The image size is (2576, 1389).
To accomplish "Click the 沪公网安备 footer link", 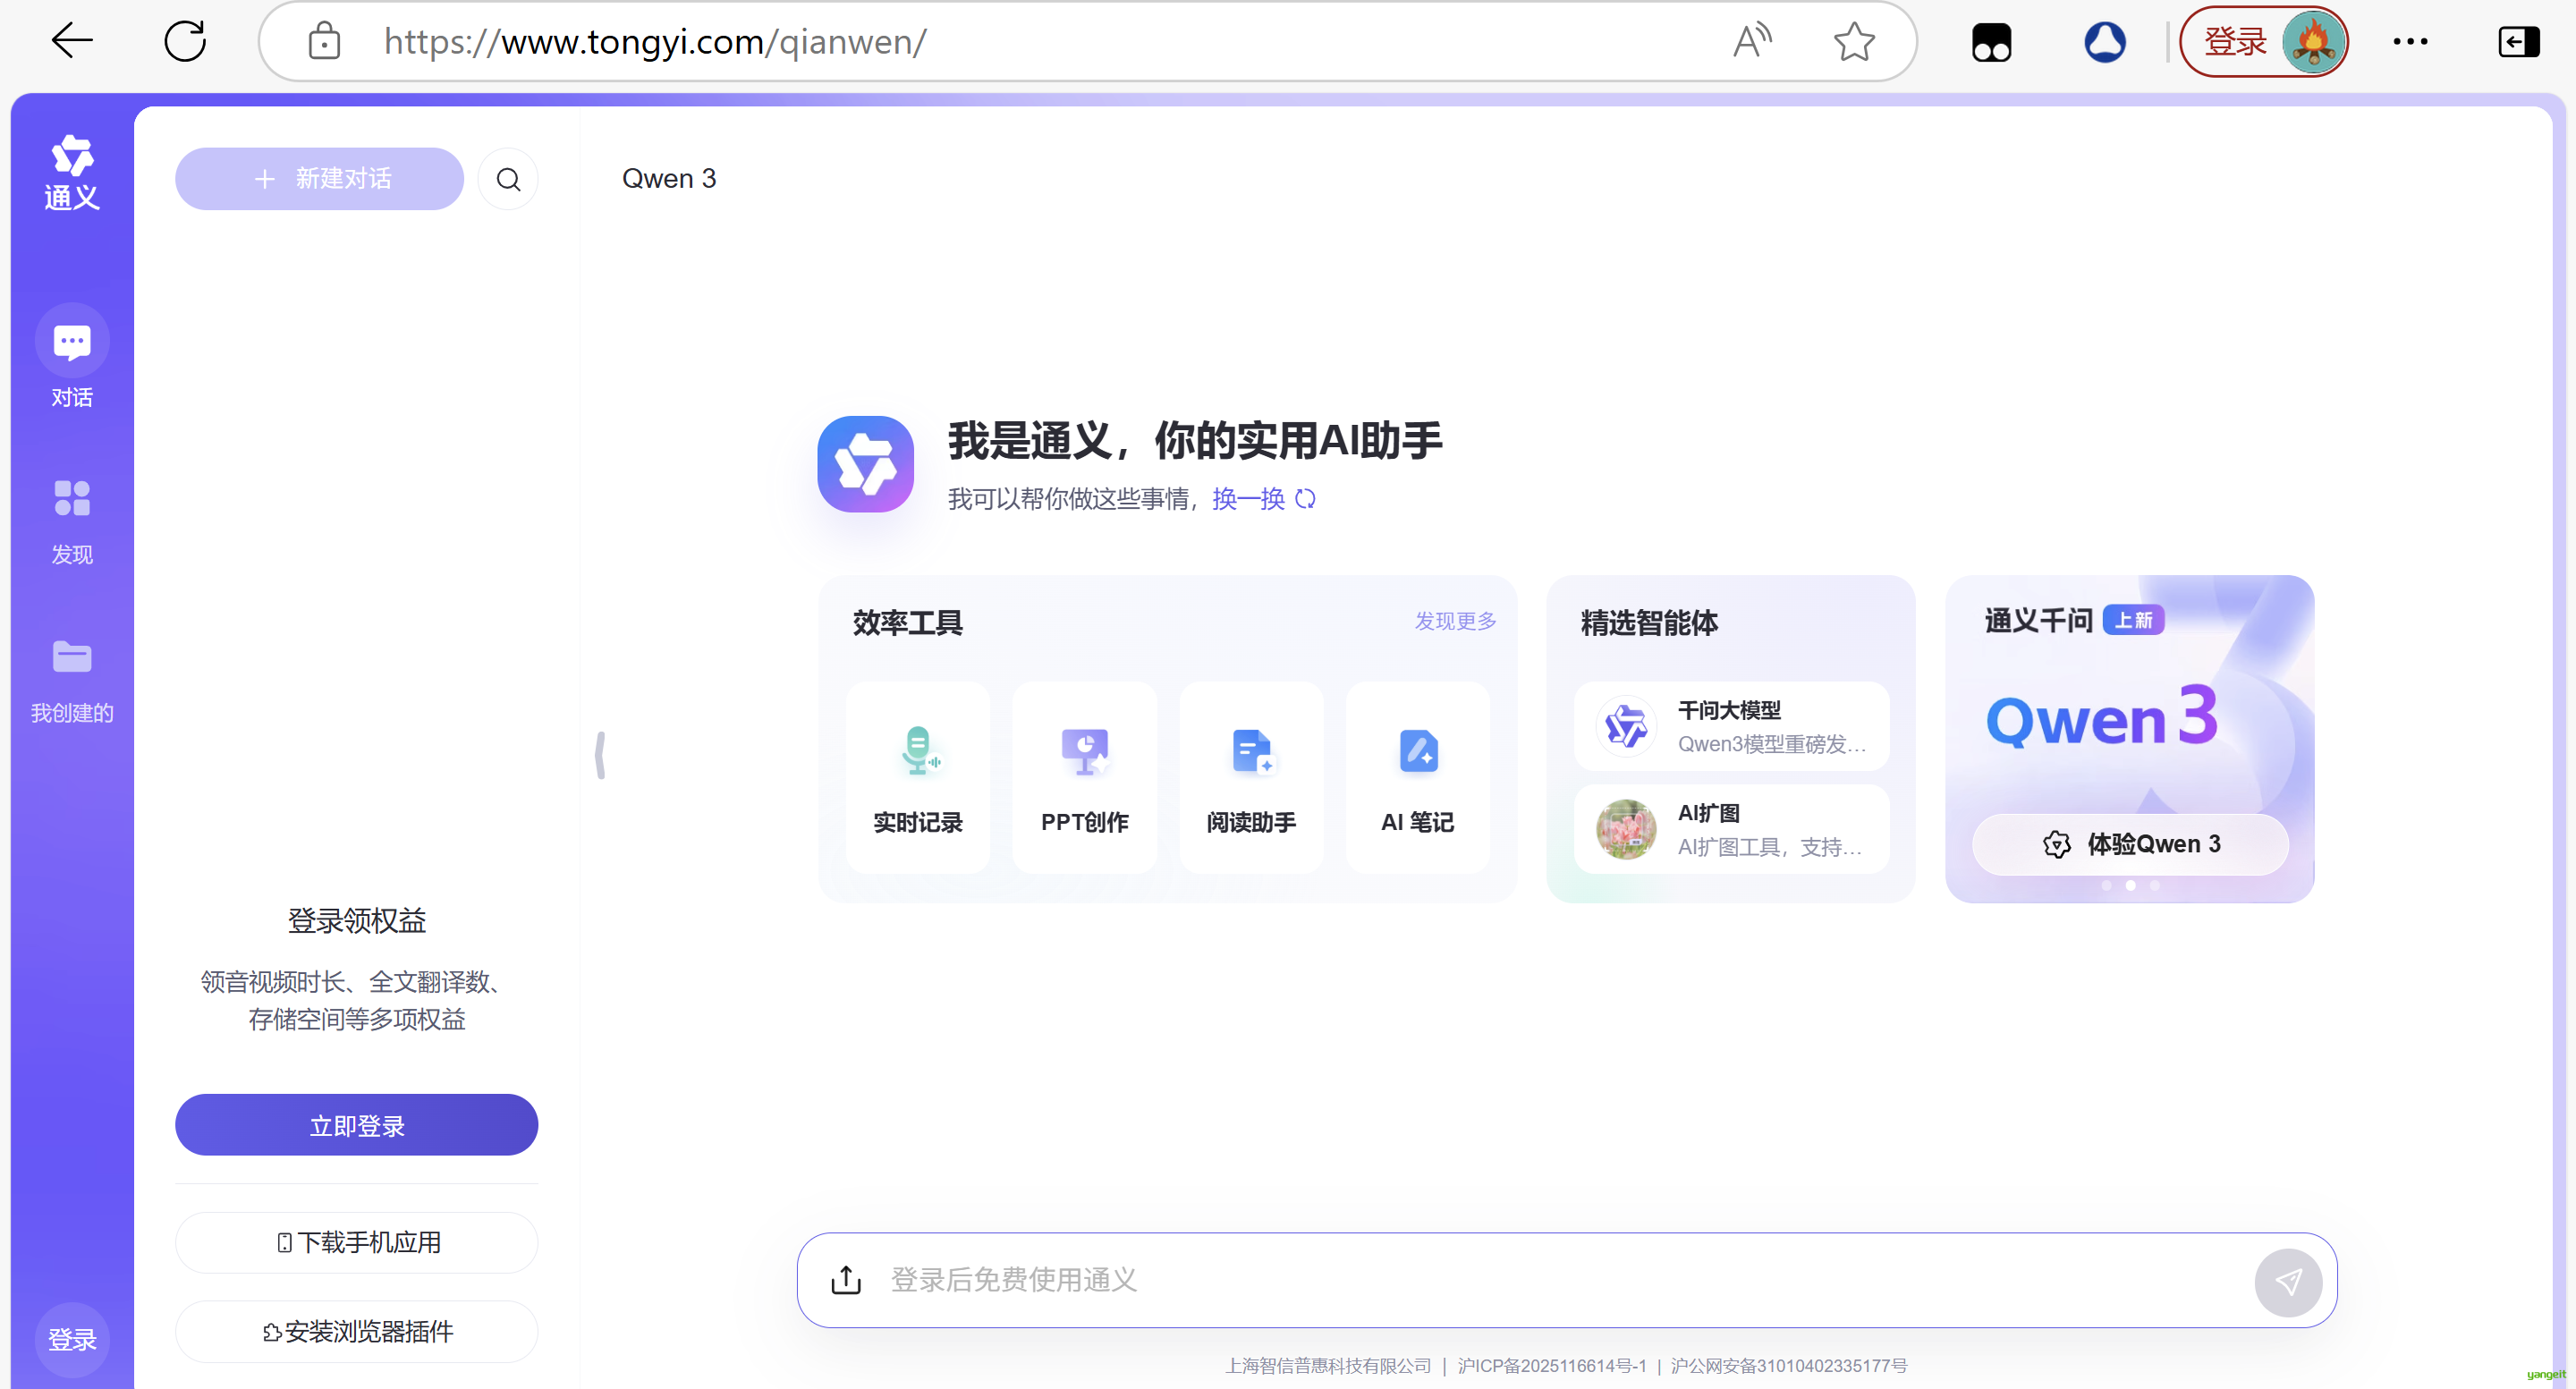I will tap(1789, 1366).
